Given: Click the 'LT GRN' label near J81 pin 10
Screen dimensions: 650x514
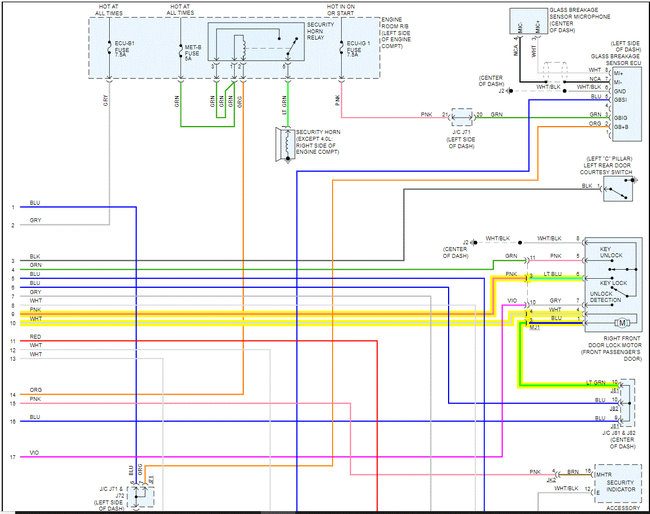Looking at the screenshot, I should [595, 382].
